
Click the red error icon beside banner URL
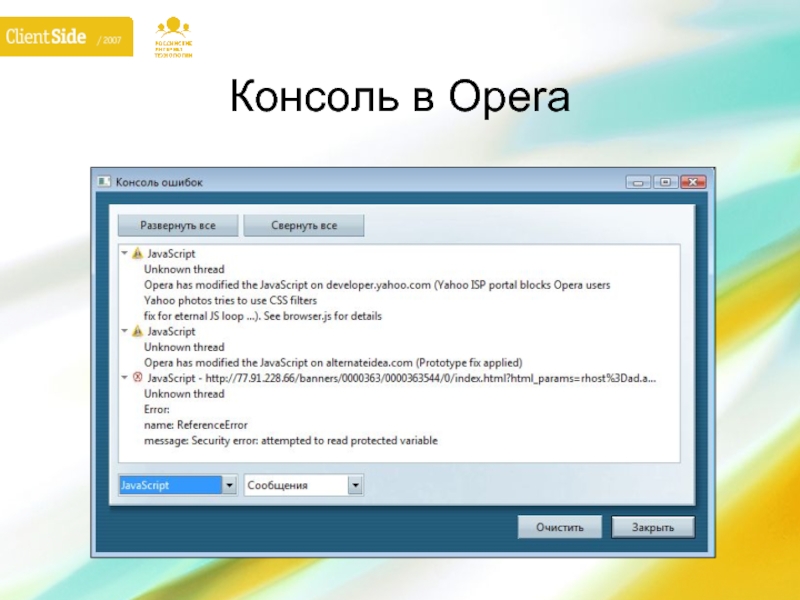(137, 378)
